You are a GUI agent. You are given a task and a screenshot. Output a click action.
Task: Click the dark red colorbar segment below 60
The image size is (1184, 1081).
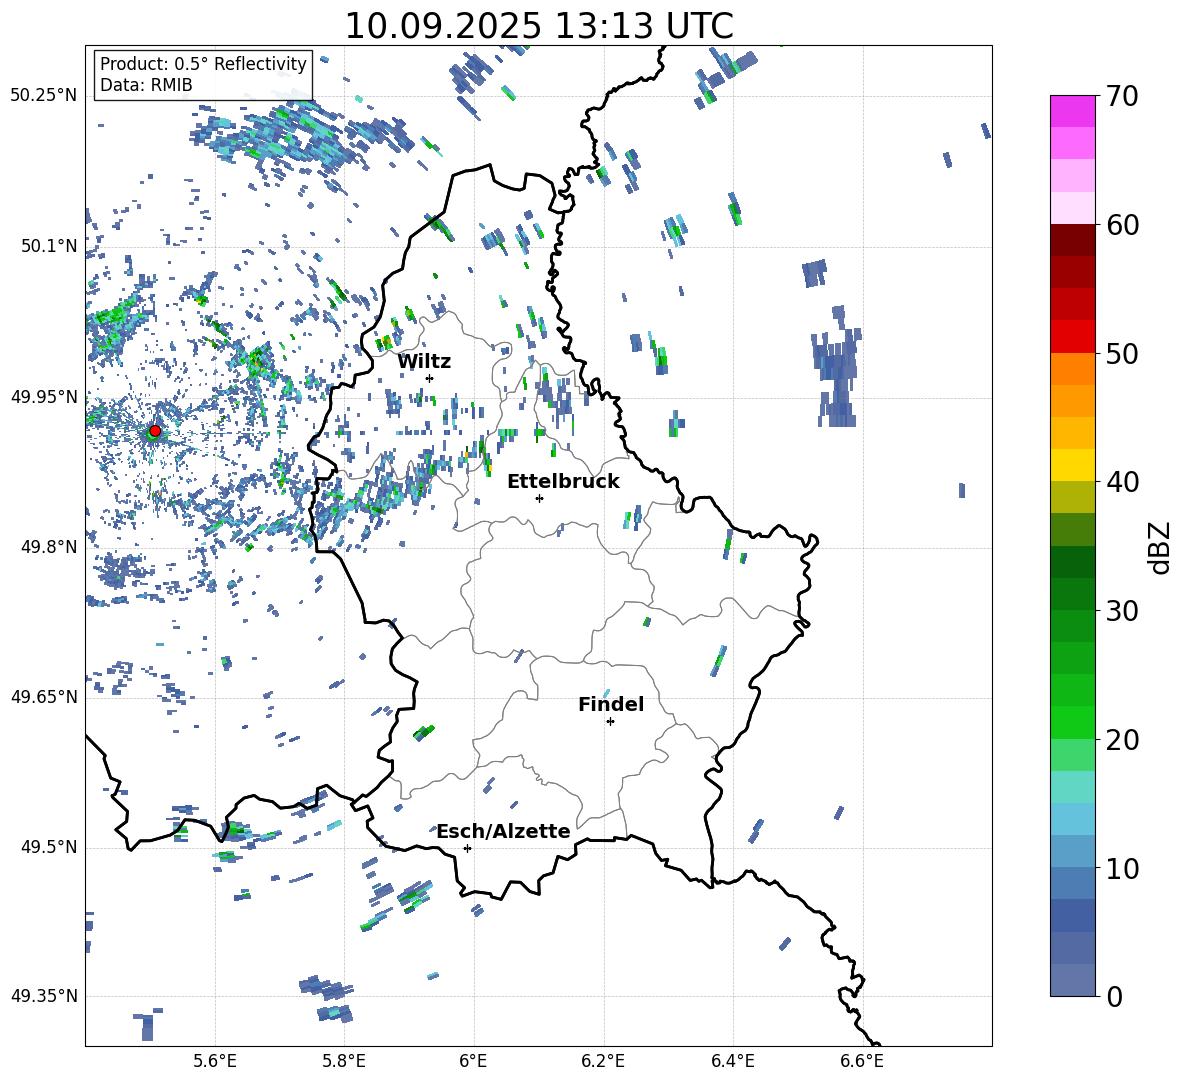[1072, 240]
